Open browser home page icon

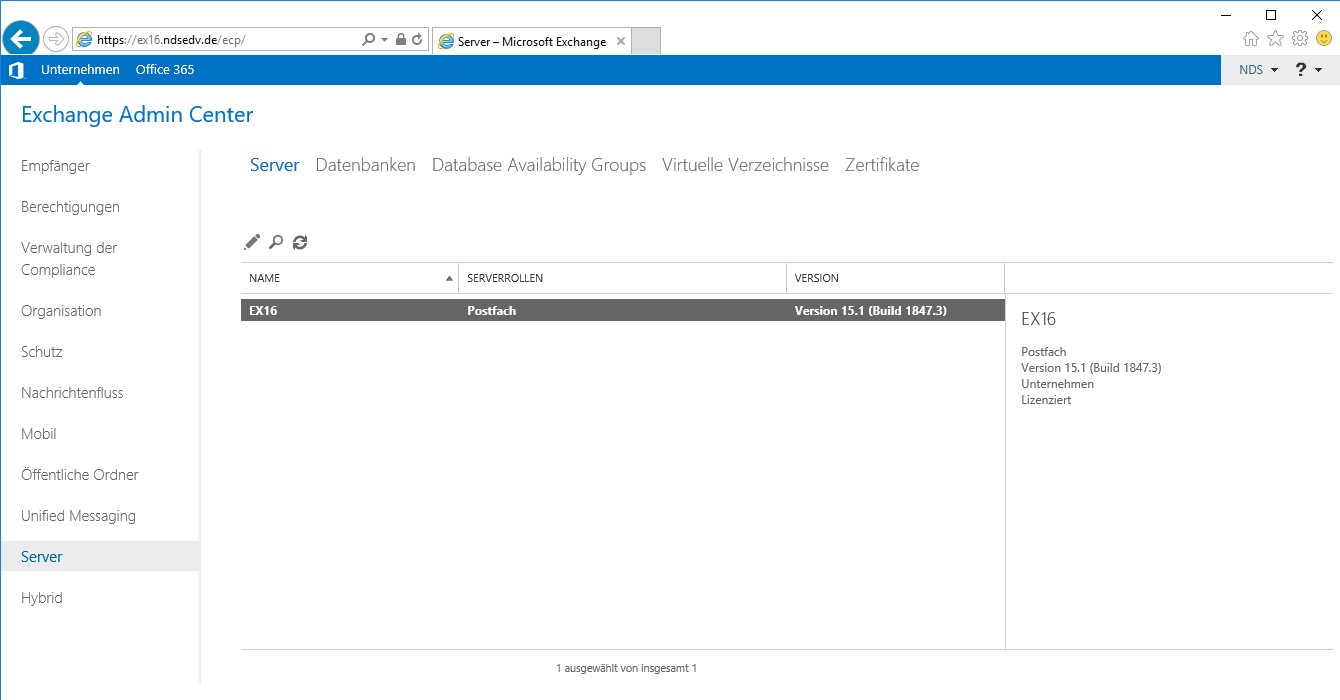1251,39
